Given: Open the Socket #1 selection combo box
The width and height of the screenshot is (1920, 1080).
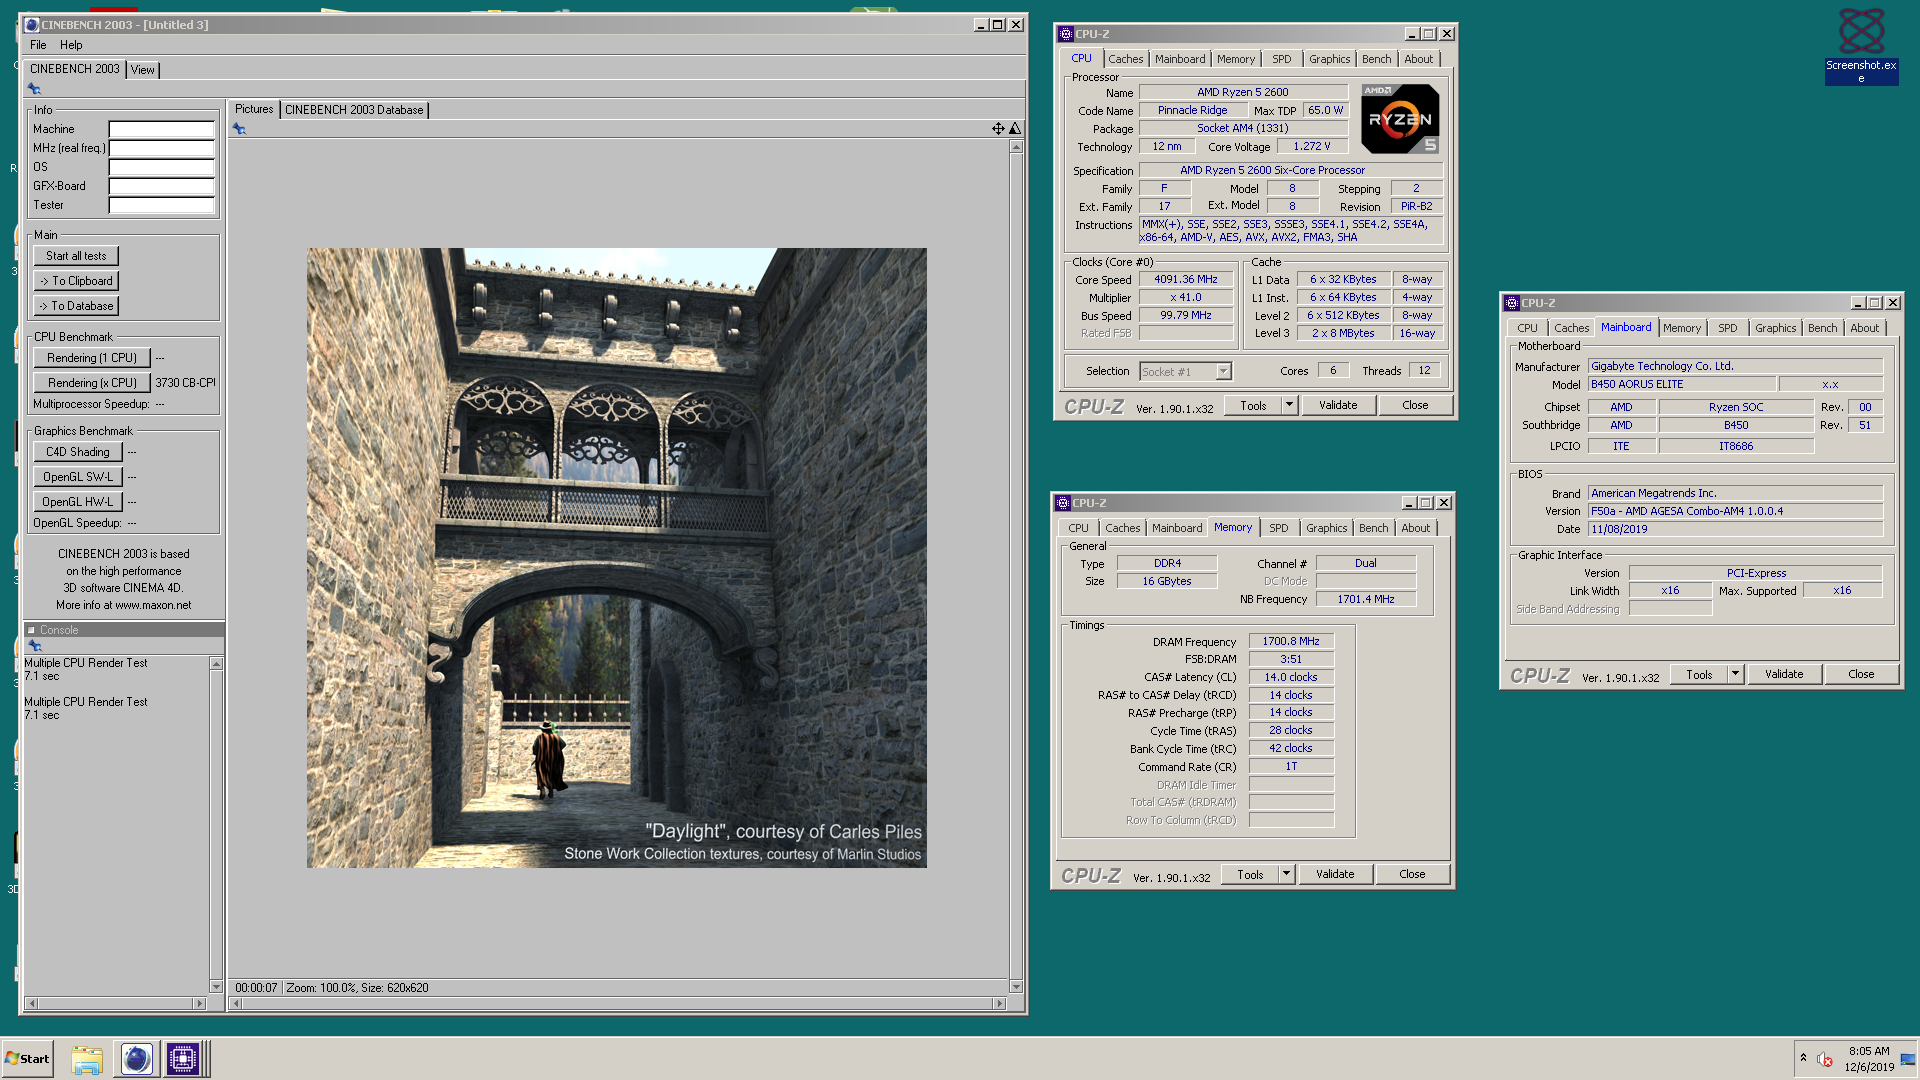Looking at the screenshot, I should tap(1185, 371).
